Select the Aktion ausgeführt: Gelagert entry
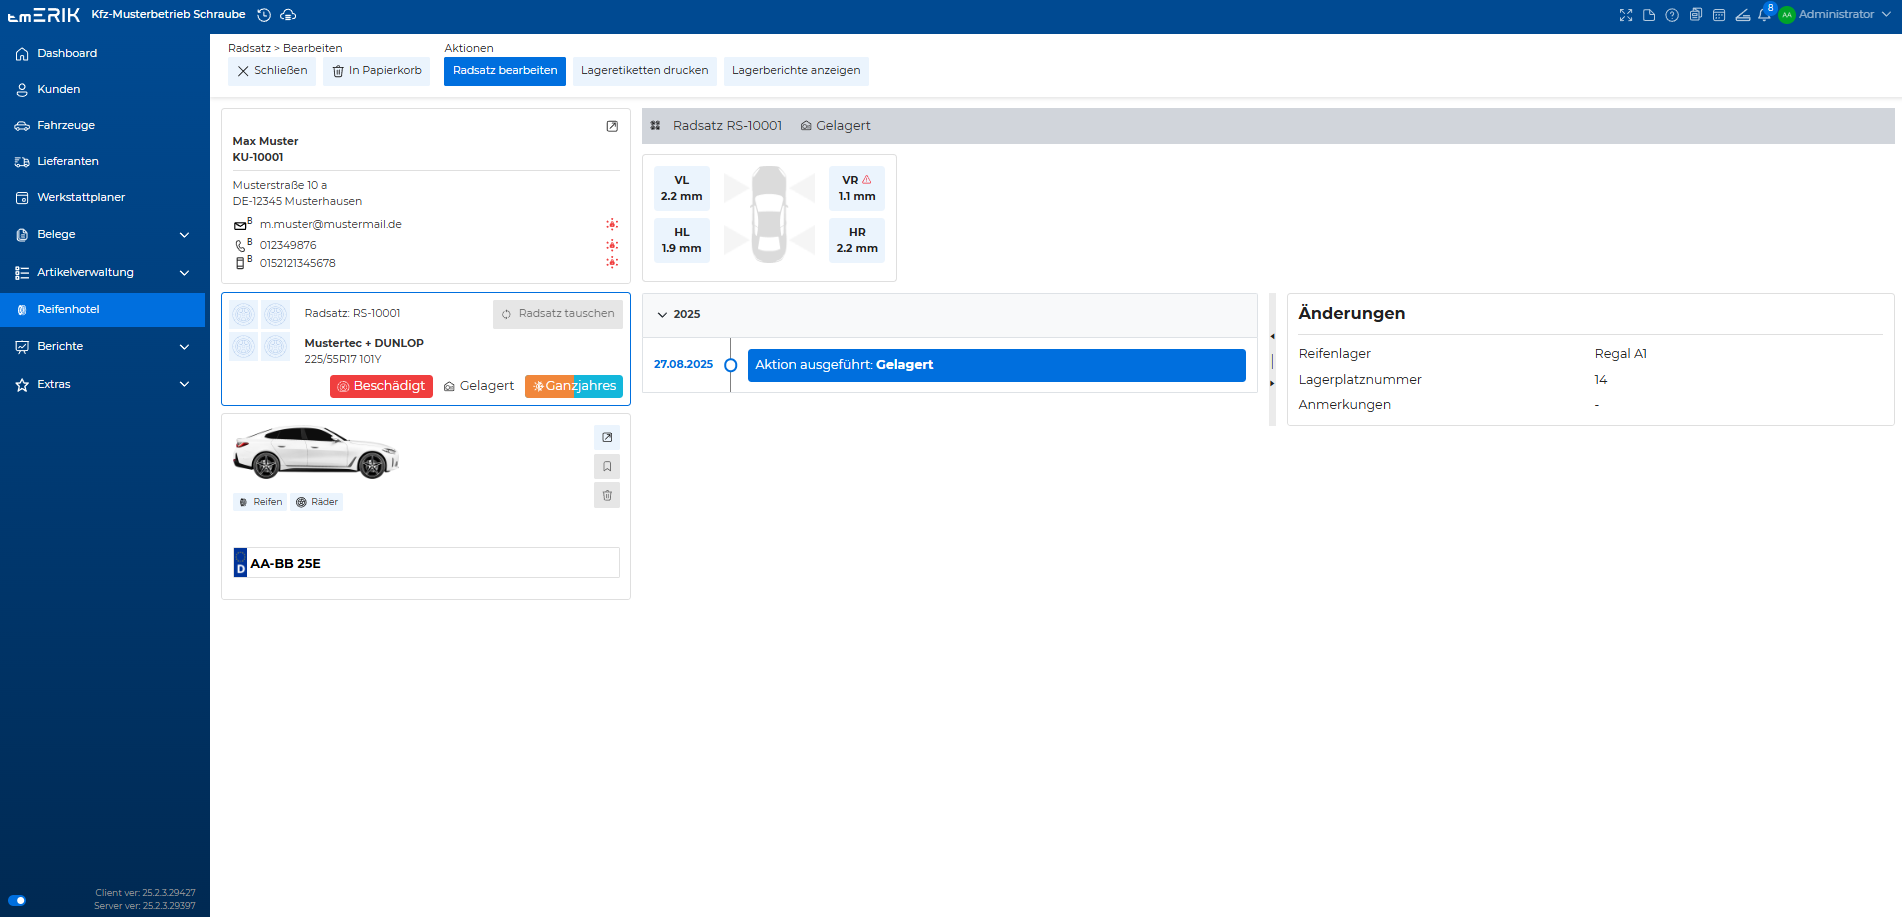The width and height of the screenshot is (1902, 917). pyautogui.click(x=997, y=365)
